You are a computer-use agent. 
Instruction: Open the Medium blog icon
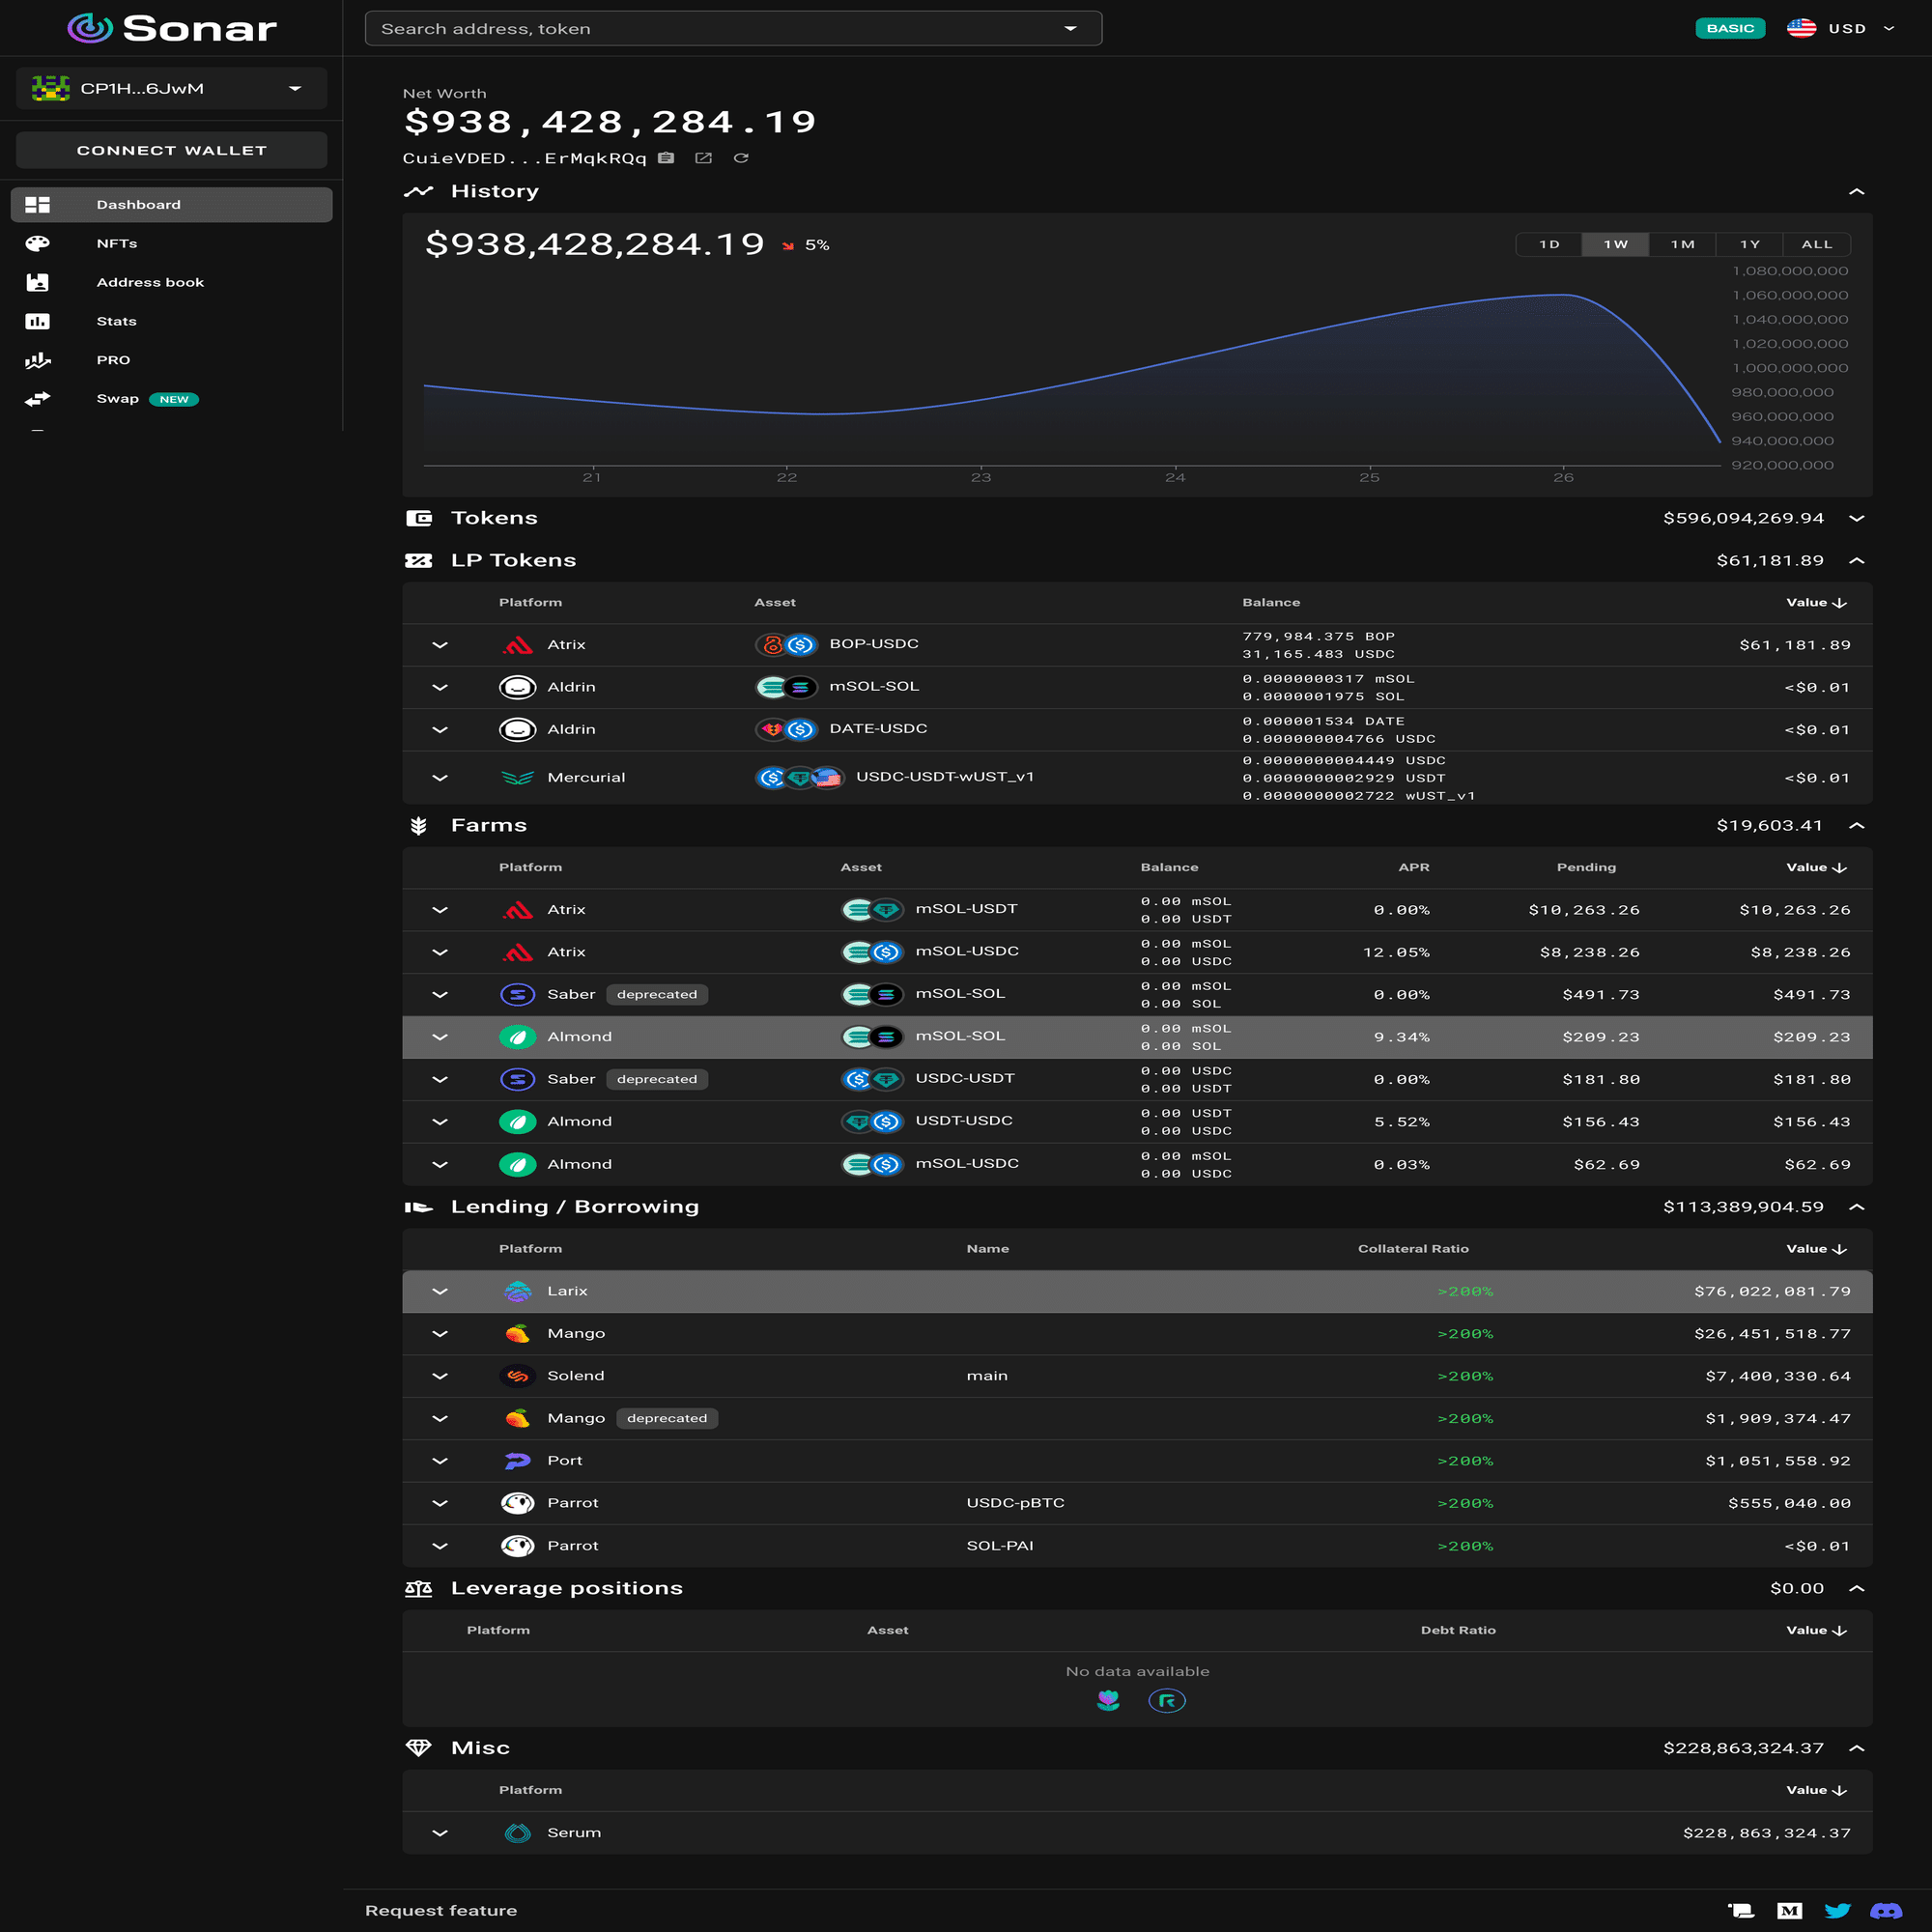point(1789,1910)
